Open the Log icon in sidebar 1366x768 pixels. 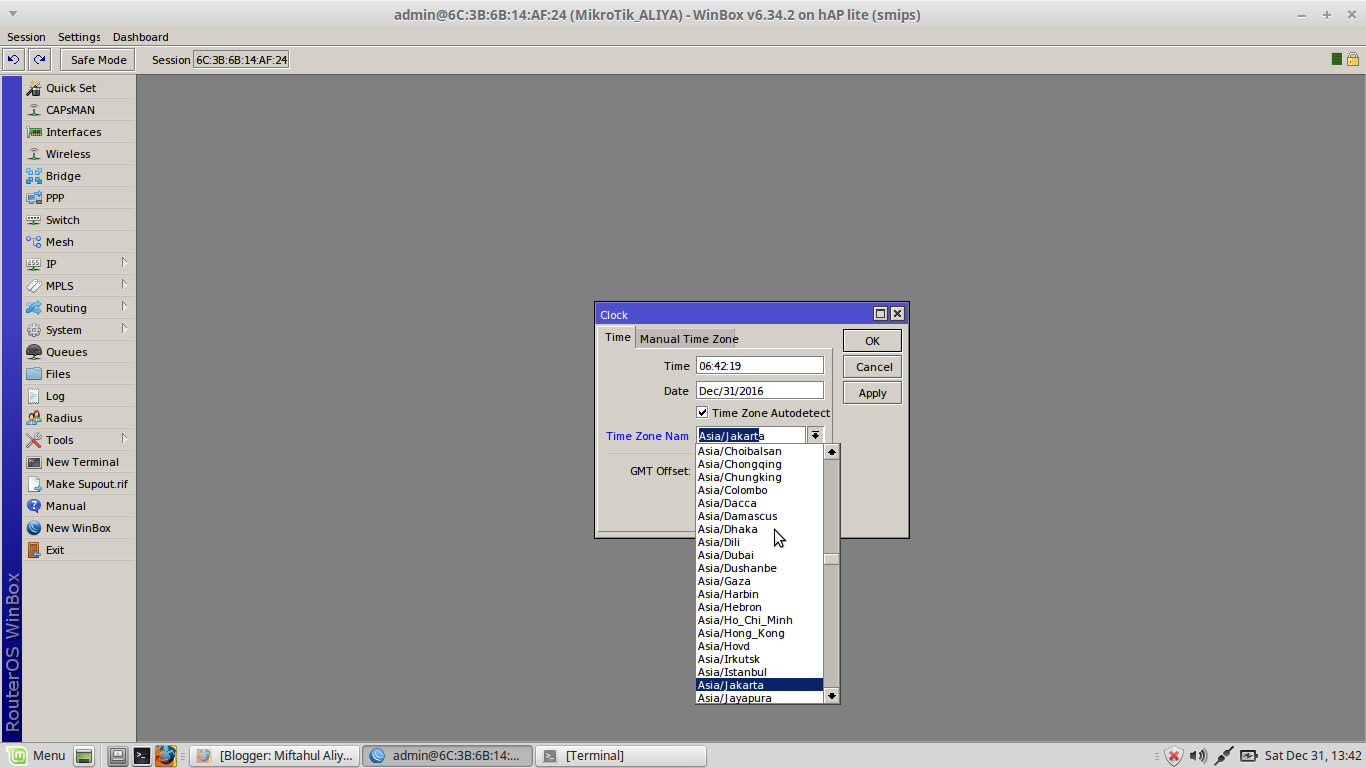click(x=34, y=396)
